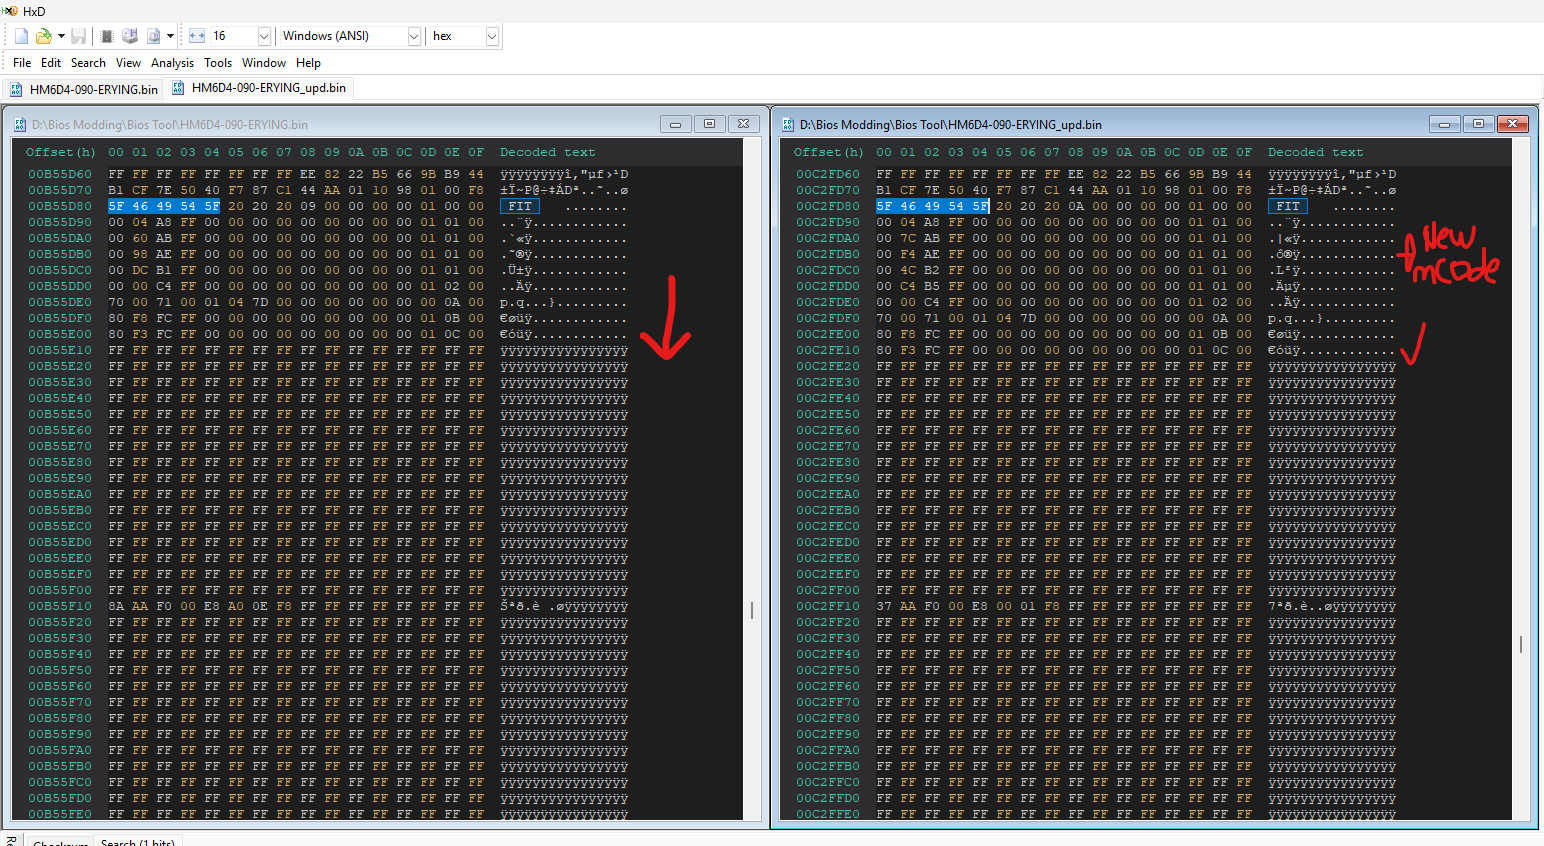Expand the Open file recent-files arrow
This screenshot has height=846, width=1544.
[x=61, y=36]
